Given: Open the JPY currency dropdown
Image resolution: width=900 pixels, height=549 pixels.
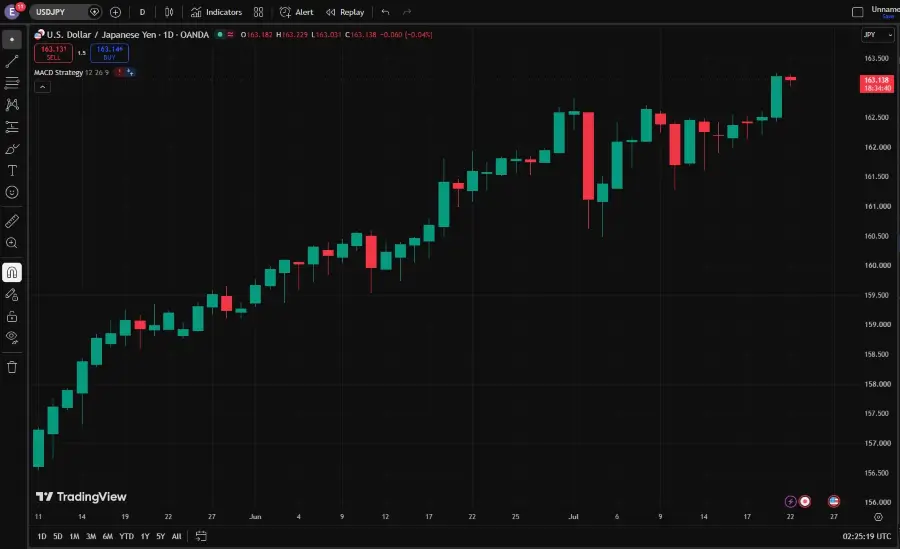Looking at the screenshot, I should tap(878, 35).
